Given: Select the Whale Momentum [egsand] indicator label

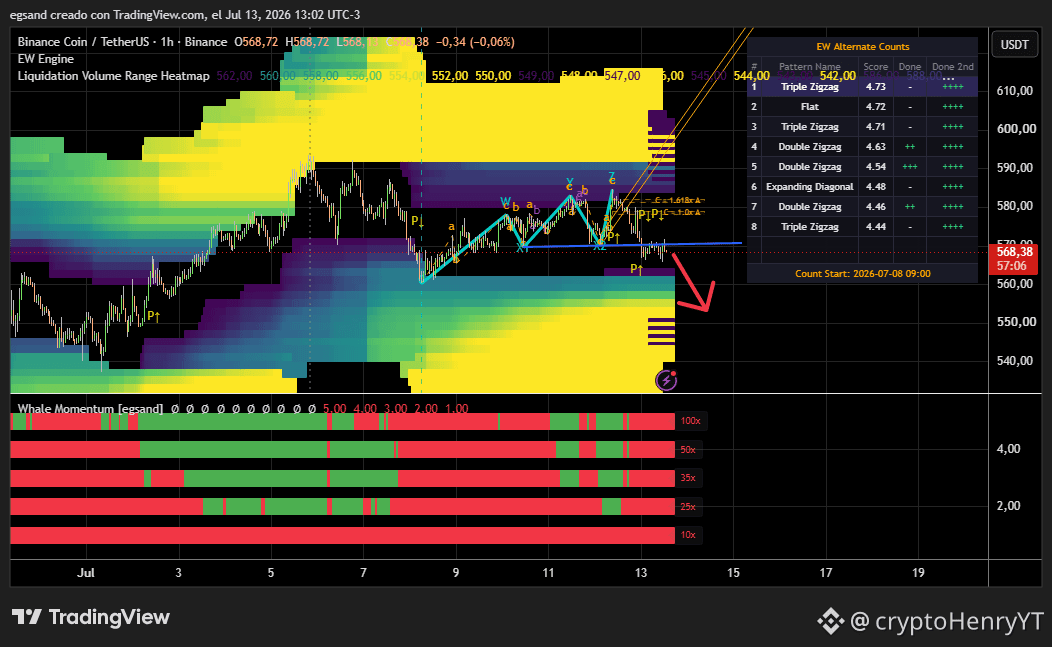Looking at the screenshot, I should tap(91, 409).
